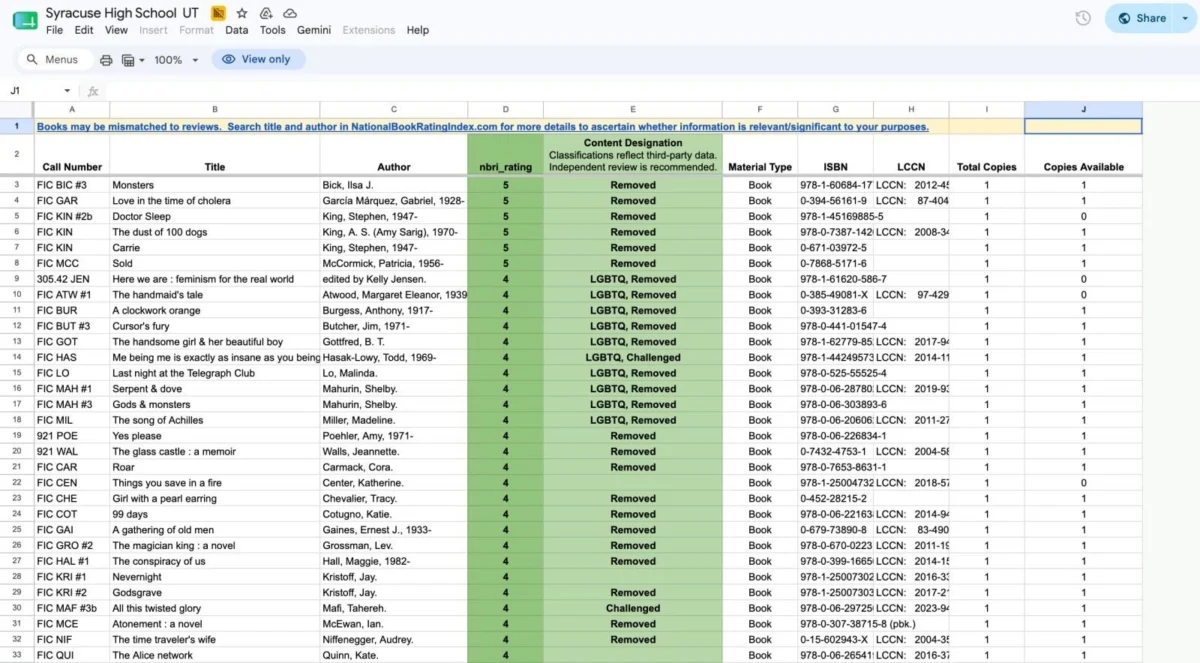Select the title cell Monsters

[x=215, y=185]
